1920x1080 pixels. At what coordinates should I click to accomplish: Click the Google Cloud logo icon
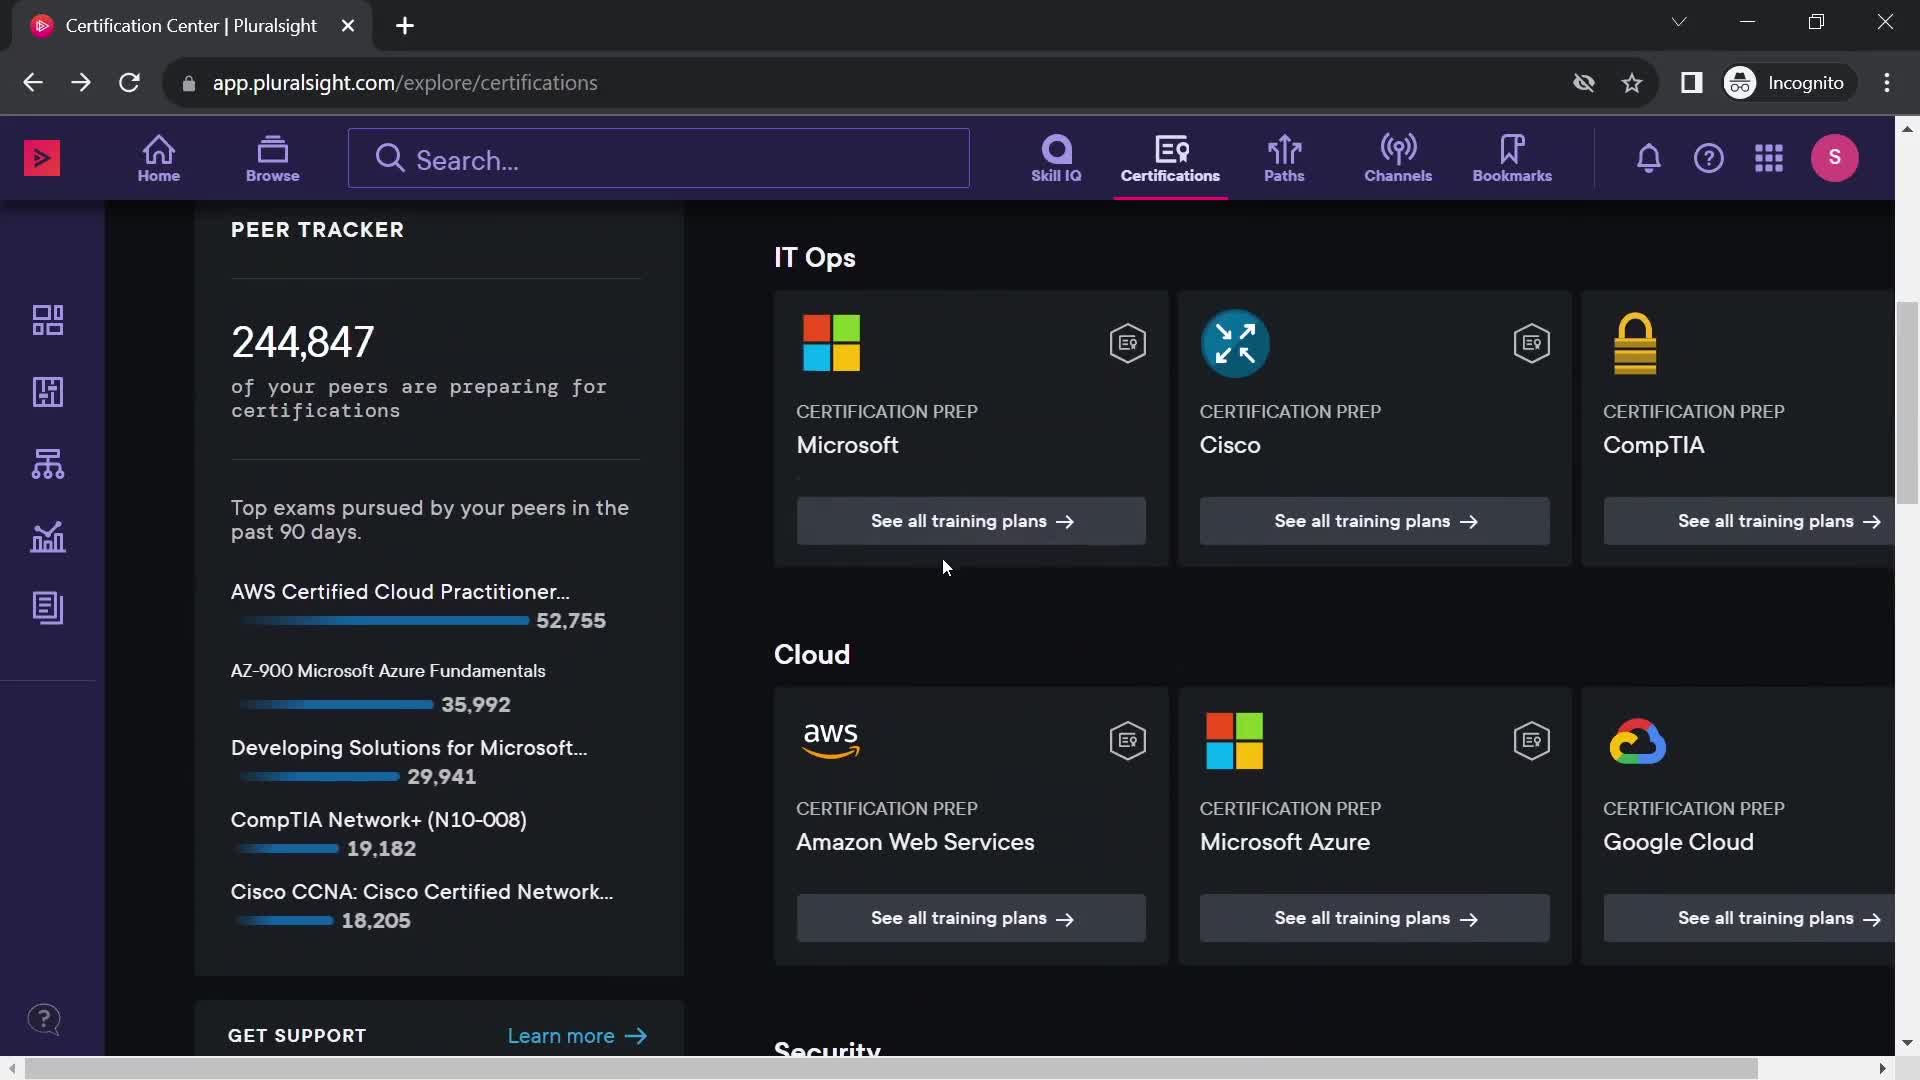coord(1637,741)
